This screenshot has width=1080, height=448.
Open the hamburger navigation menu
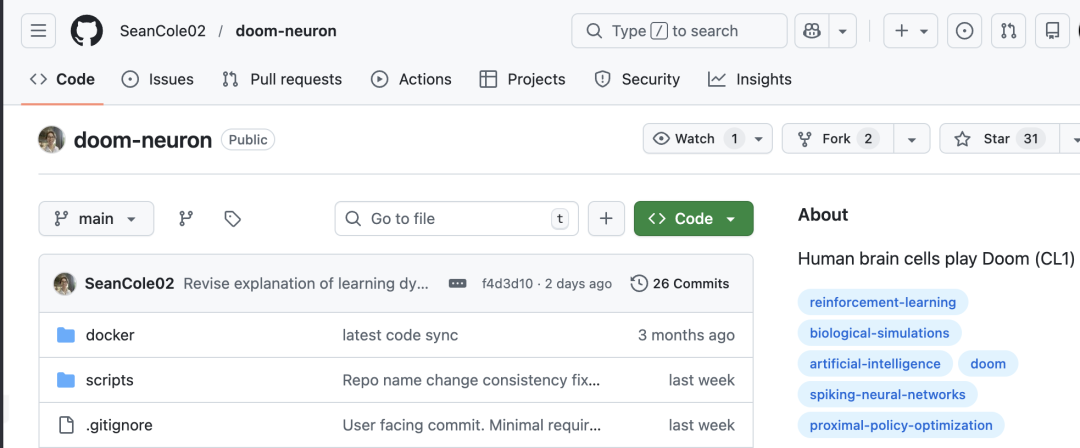39,31
